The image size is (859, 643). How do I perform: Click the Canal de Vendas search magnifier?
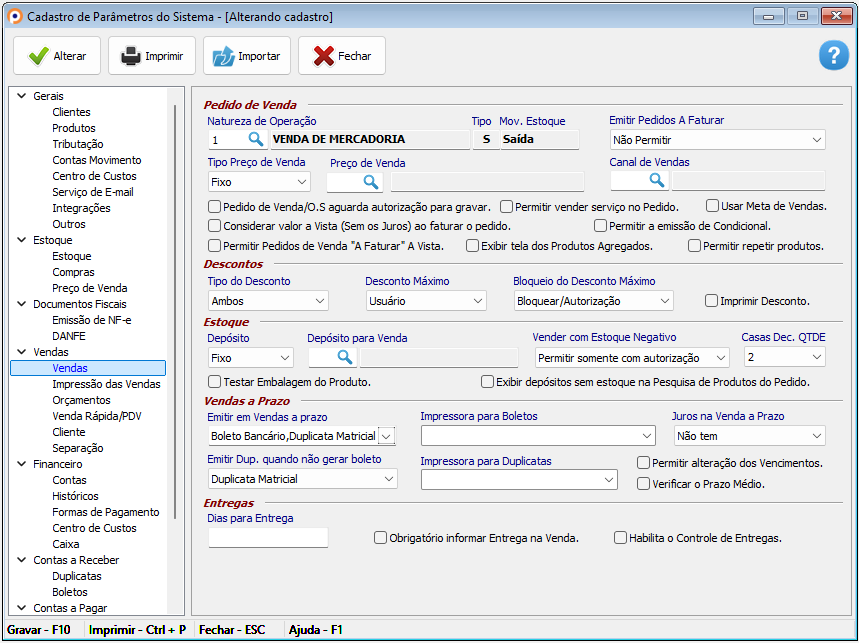click(x=656, y=180)
